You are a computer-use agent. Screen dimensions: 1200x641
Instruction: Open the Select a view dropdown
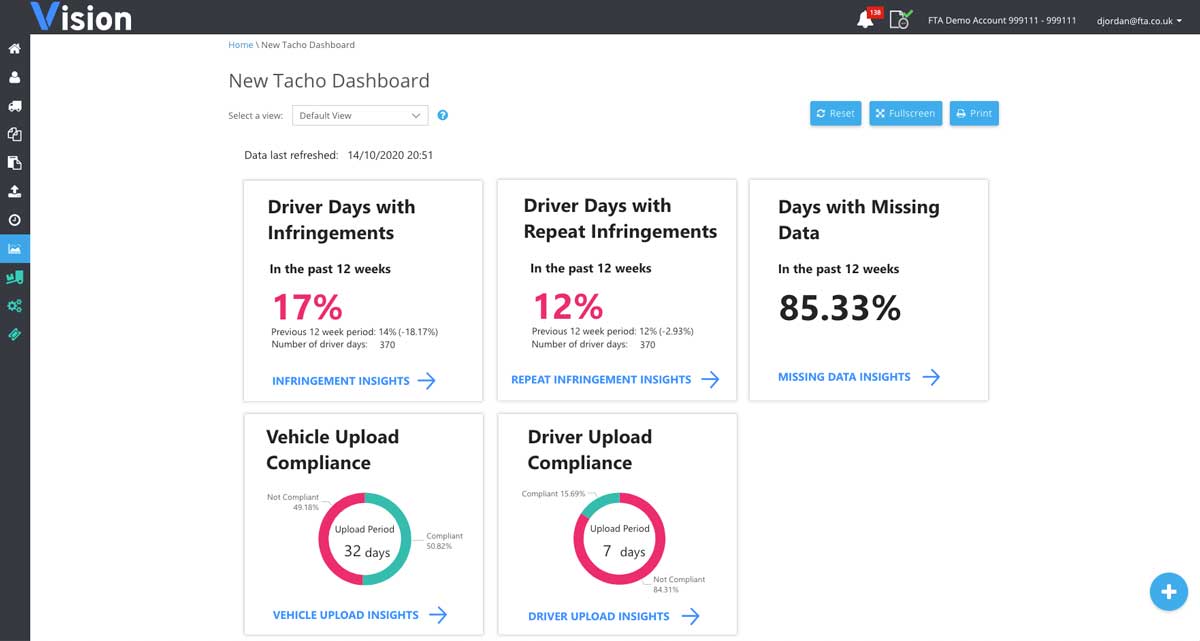click(x=360, y=115)
